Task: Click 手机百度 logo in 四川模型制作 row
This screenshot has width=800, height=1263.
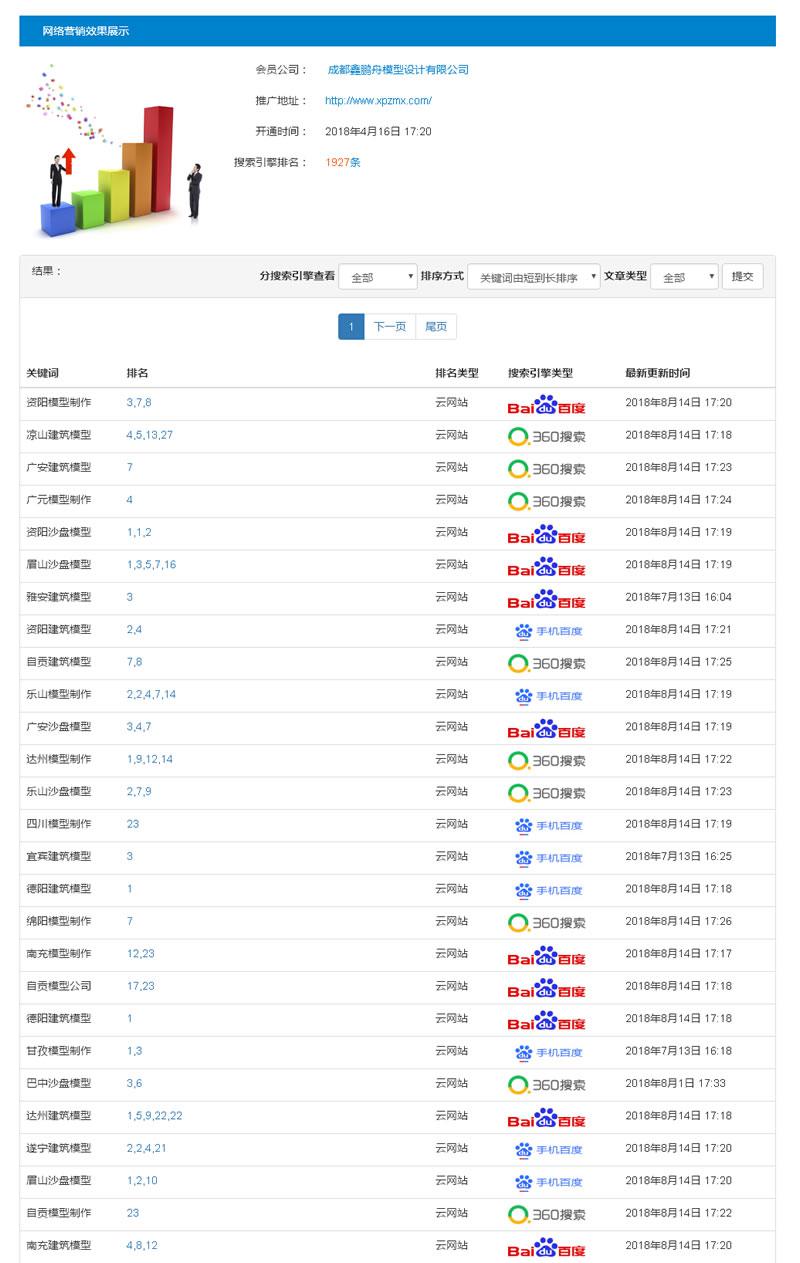Action: (x=548, y=826)
